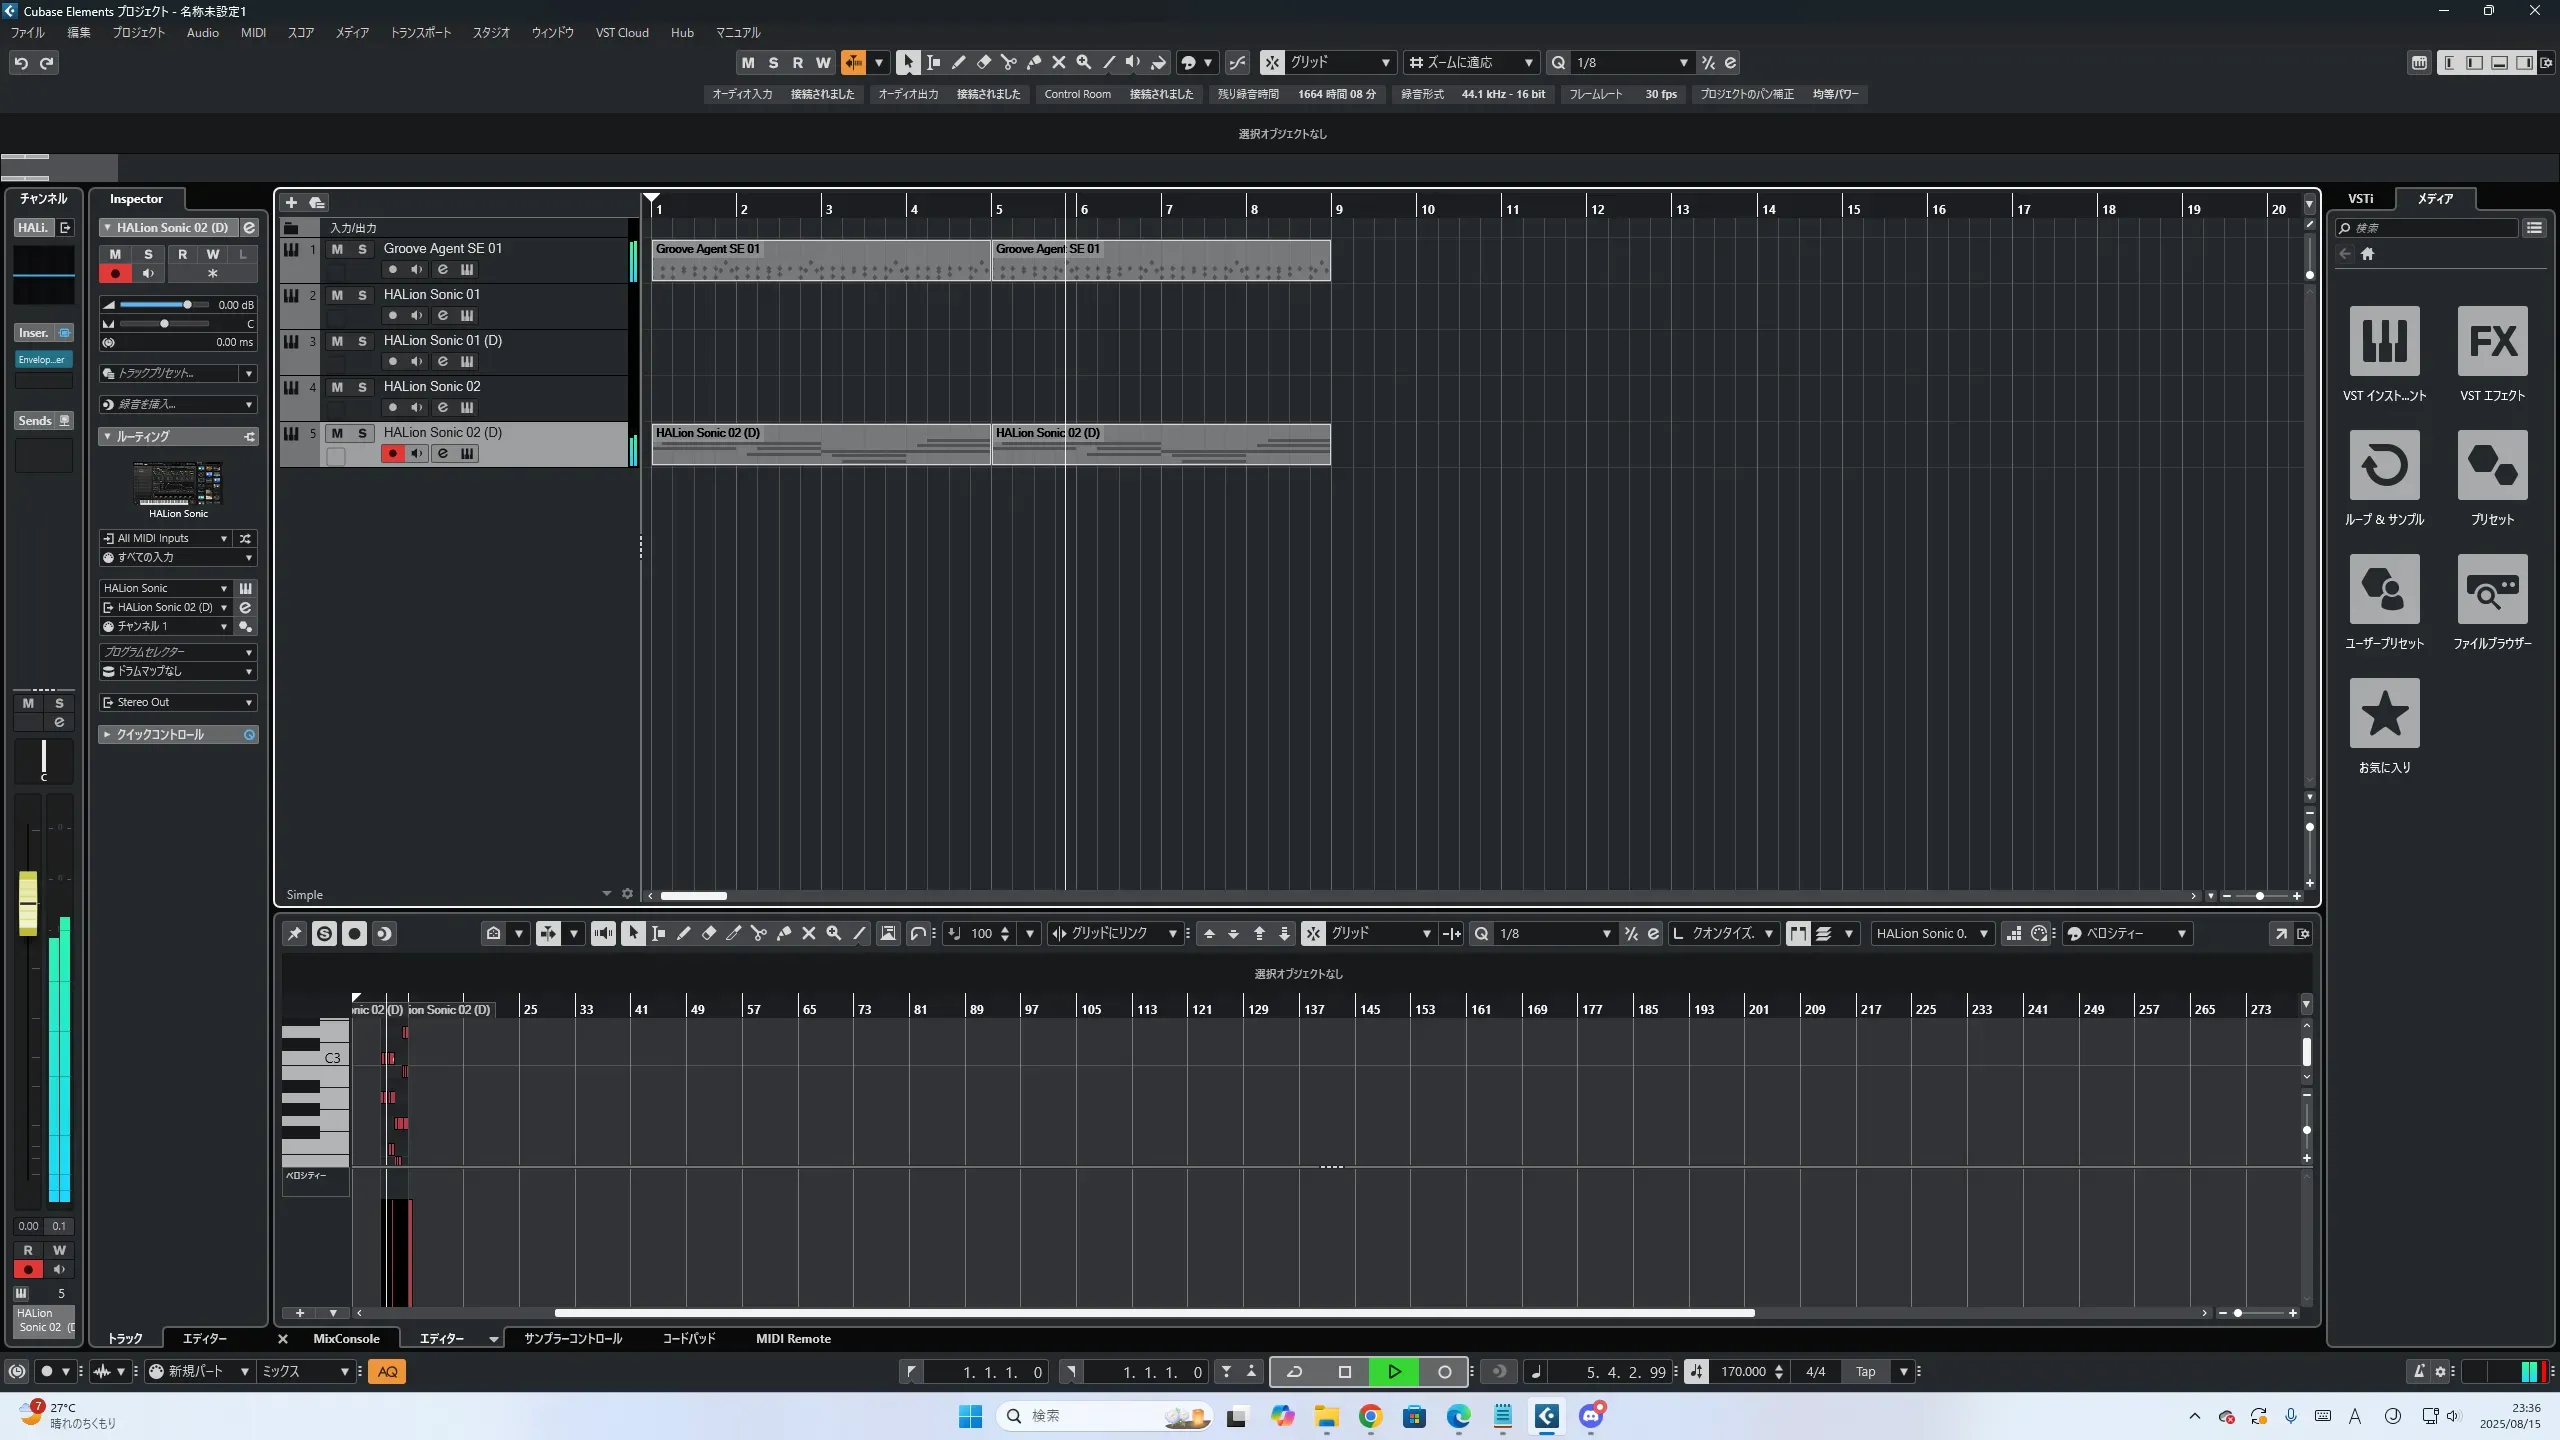Select the Erase tool in top toolbar
Image resolution: width=2560 pixels, height=1440 pixels.
point(983,63)
